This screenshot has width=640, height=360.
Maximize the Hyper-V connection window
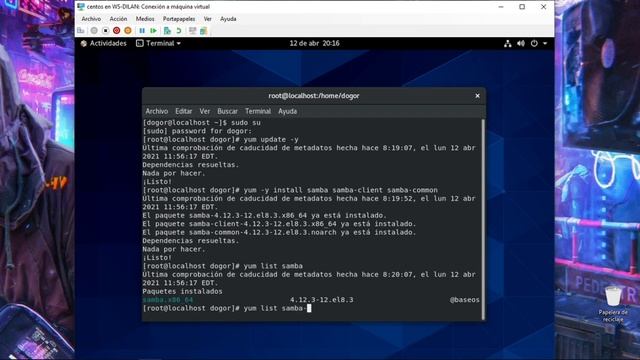pos(522,7)
